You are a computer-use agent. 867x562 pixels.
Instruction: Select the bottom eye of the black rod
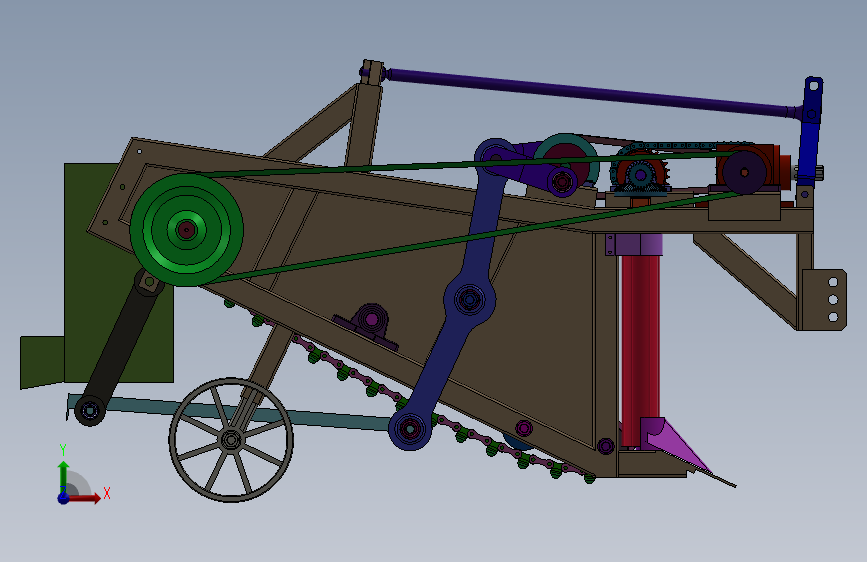point(90,410)
